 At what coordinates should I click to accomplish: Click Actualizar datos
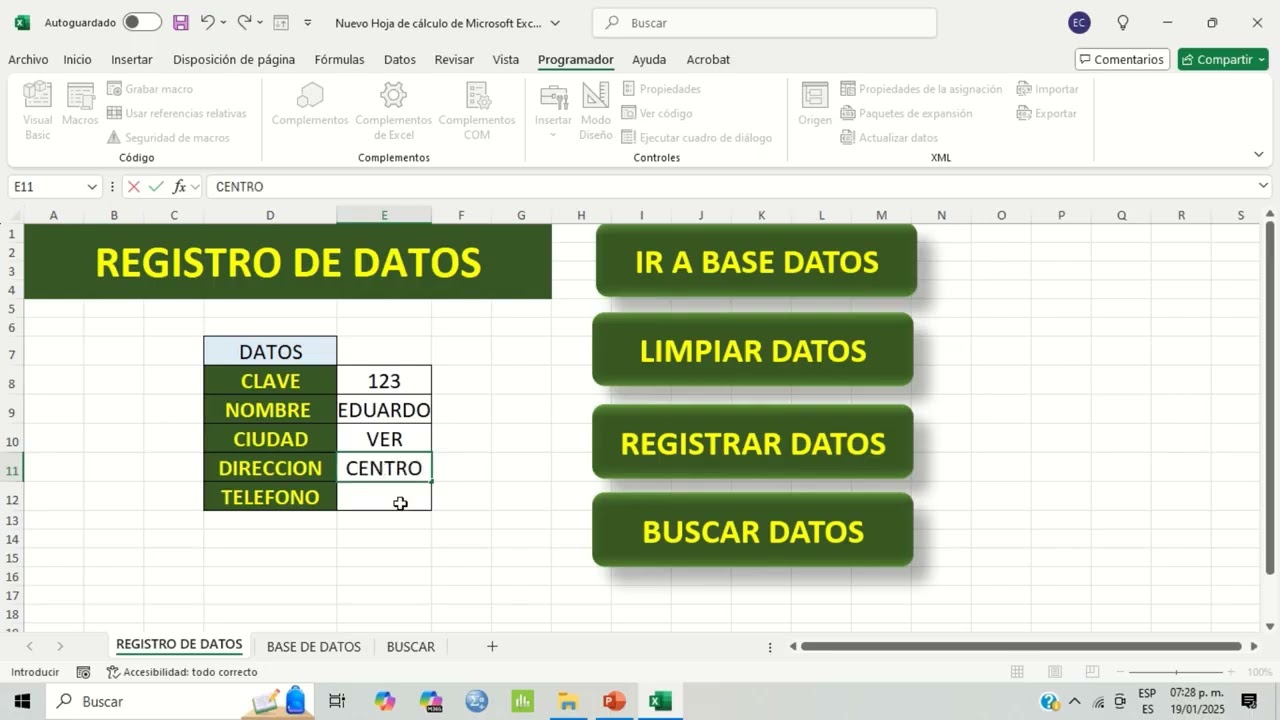(889, 138)
